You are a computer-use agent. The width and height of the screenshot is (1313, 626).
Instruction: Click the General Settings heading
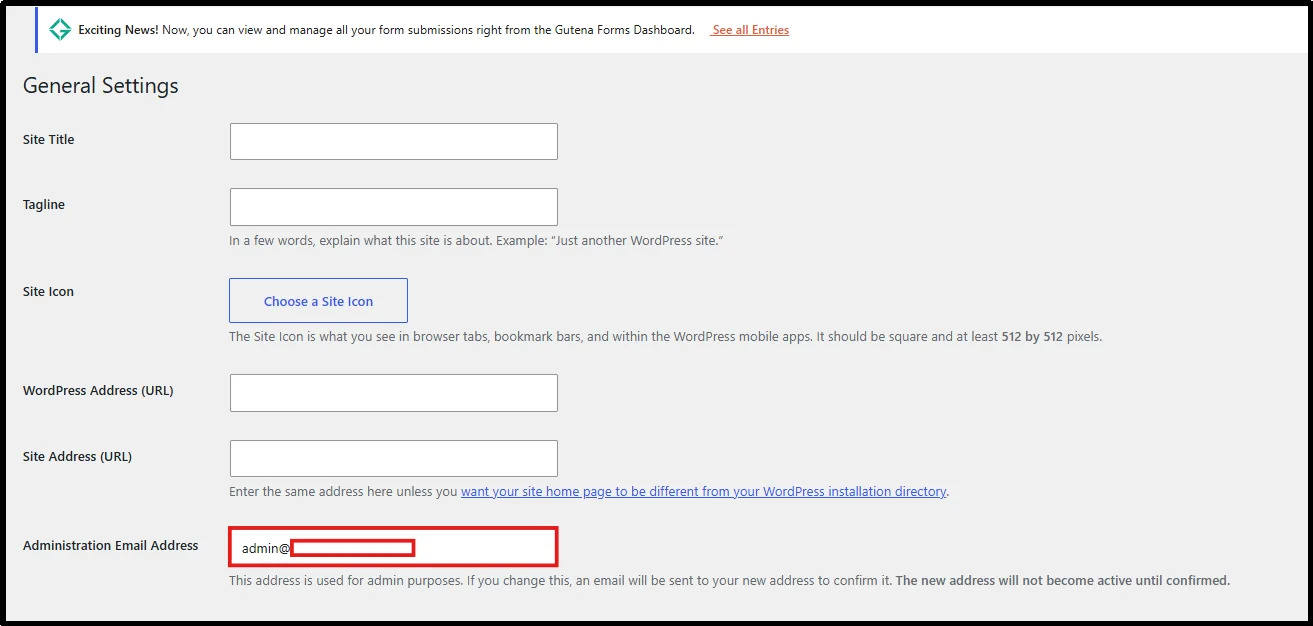[101, 86]
